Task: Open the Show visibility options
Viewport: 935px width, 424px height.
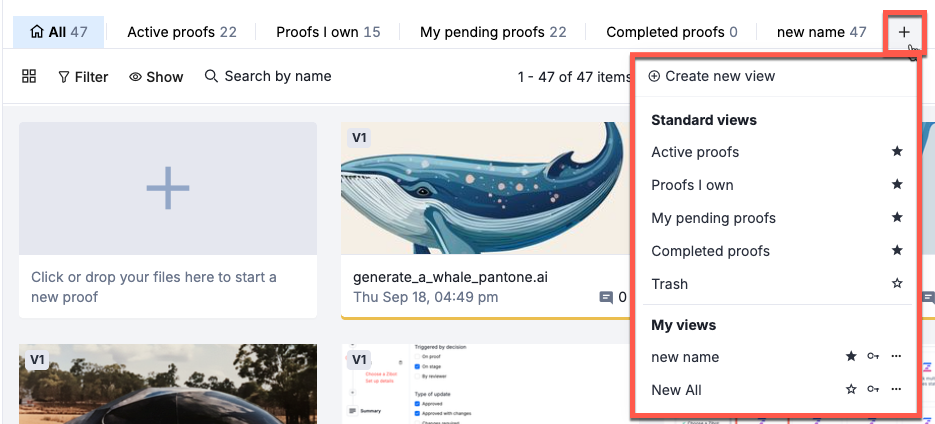Action: point(156,77)
